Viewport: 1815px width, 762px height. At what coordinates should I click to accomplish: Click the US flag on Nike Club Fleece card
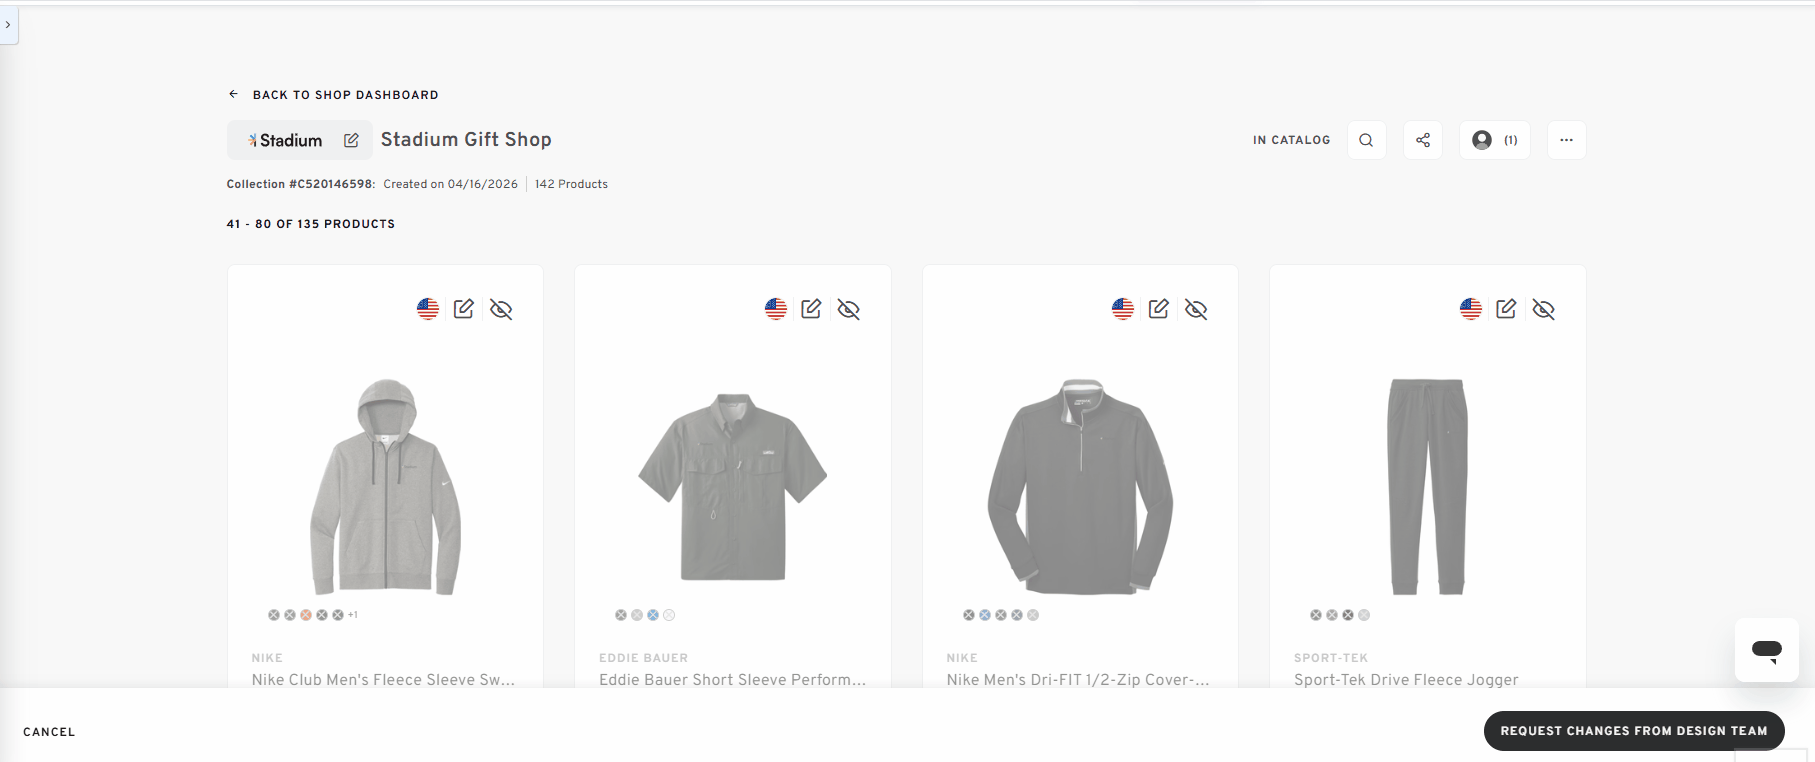428,309
